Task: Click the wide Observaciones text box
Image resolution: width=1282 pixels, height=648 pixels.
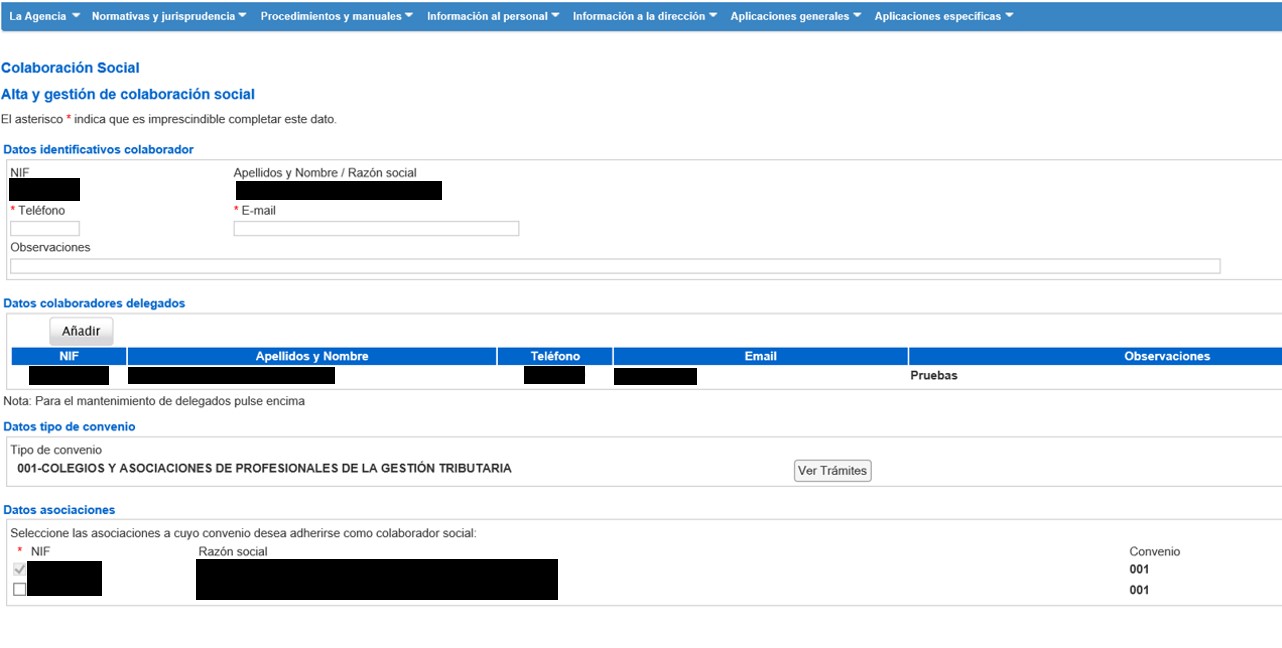Action: (x=614, y=266)
